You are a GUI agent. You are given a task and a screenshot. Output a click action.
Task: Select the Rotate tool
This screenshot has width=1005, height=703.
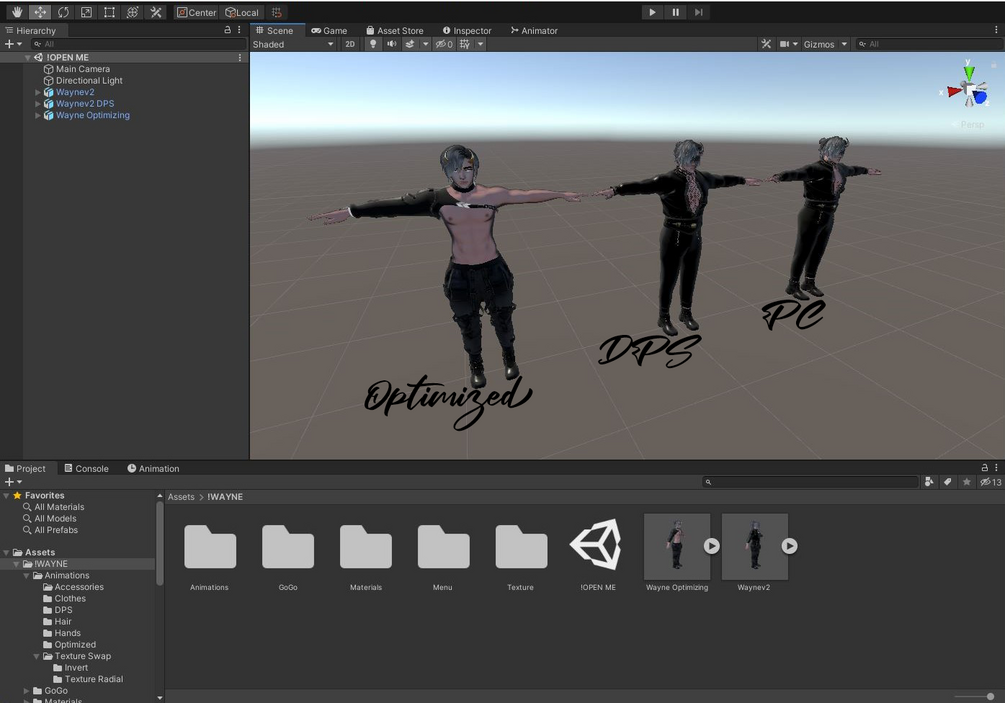[63, 12]
